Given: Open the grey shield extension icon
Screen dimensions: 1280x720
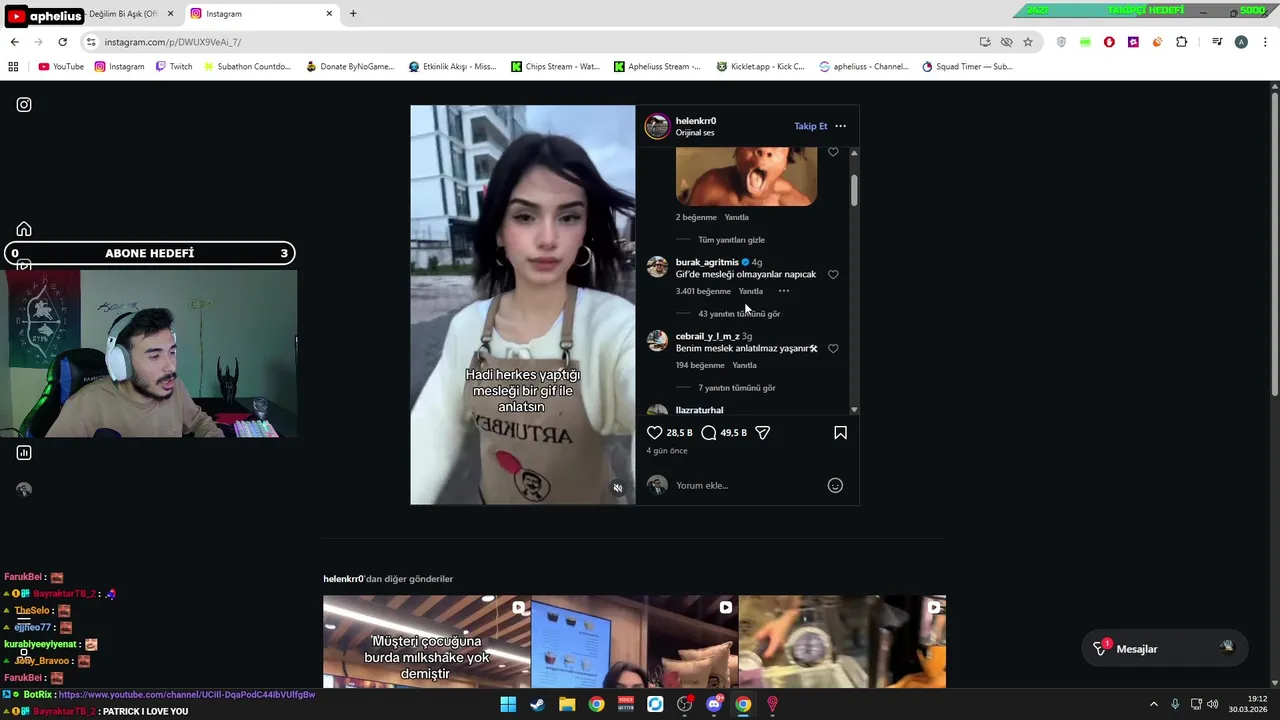Looking at the screenshot, I should pos(1061,42).
